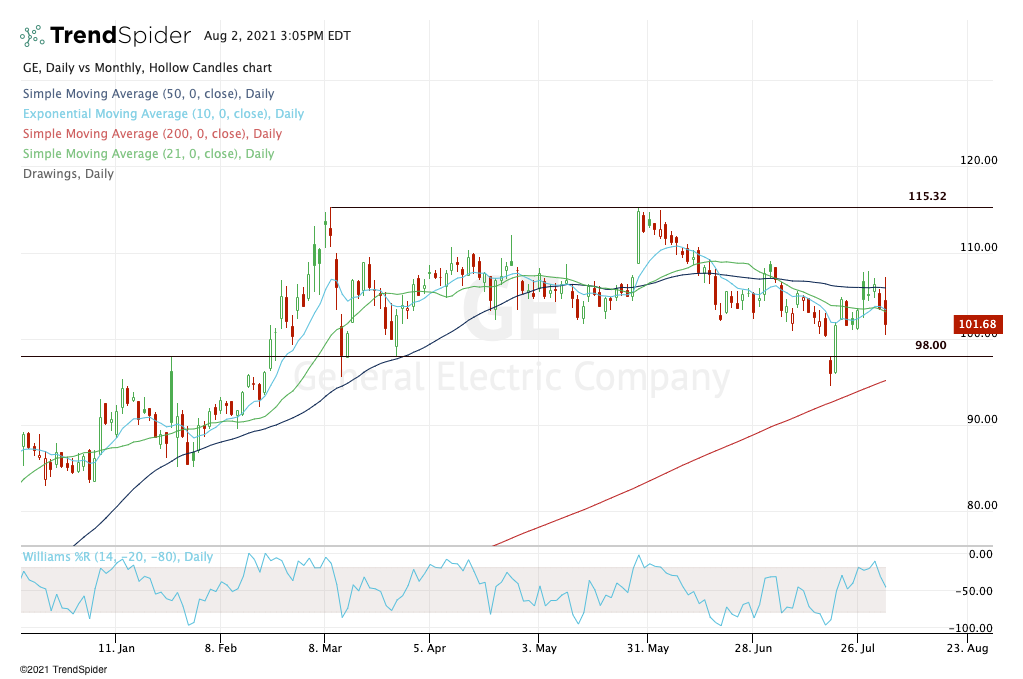Click the Drawings, Daily legend label
The width and height of the screenshot is (1023, 679).
(x=68, y=174)
